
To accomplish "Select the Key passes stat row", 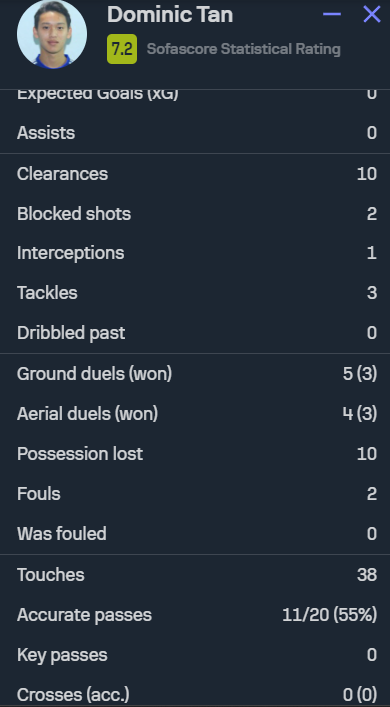I will pyautogui.click(x=195, y=655).
